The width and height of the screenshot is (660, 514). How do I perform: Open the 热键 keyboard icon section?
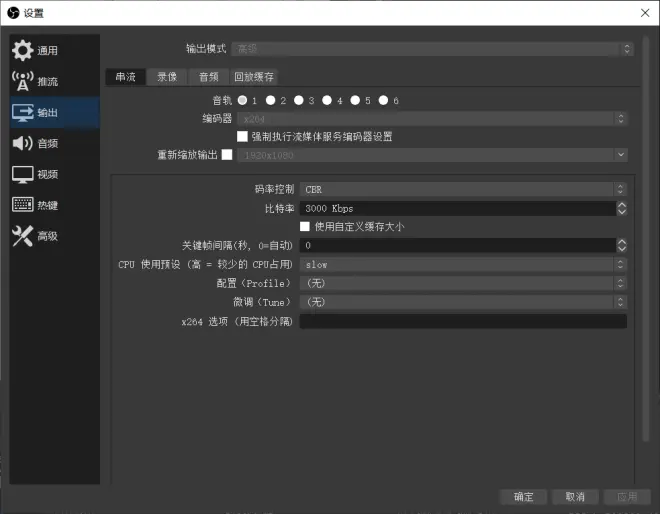pyautogui.click(x=22, y=205)
